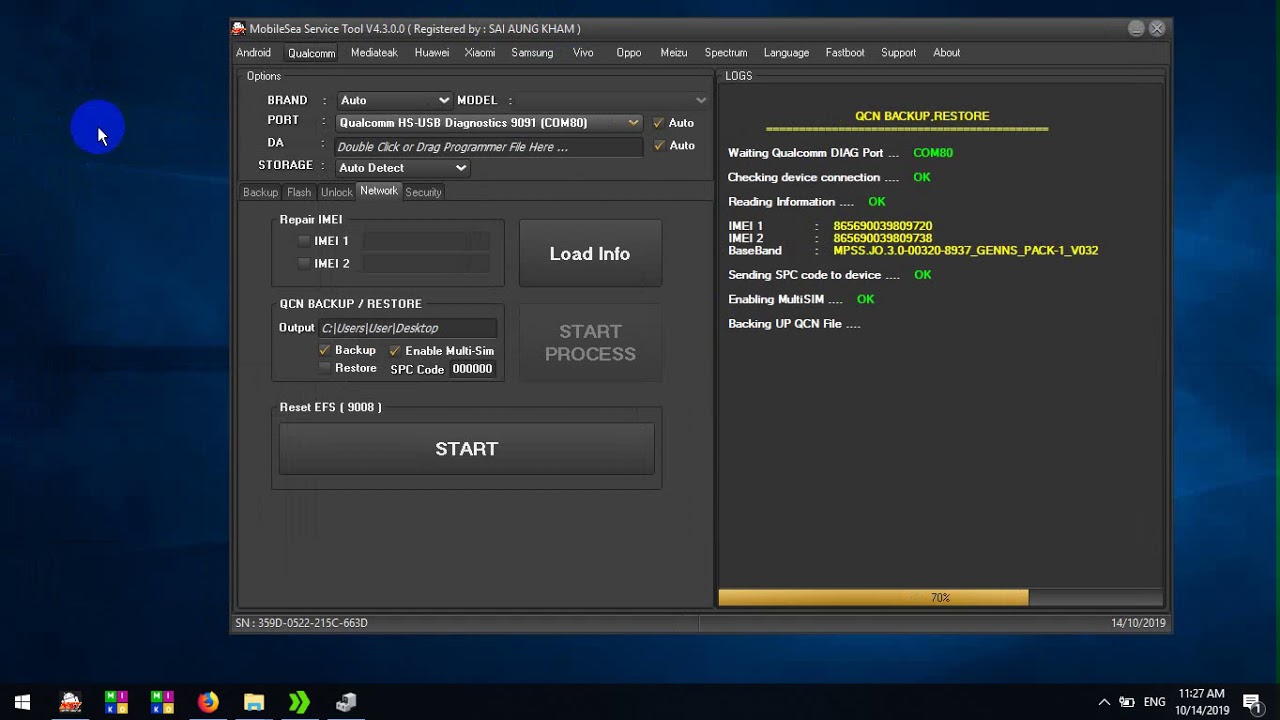Open the Fastboot menu
This screenshot has height=720, width=1280.
pos(845,53)
